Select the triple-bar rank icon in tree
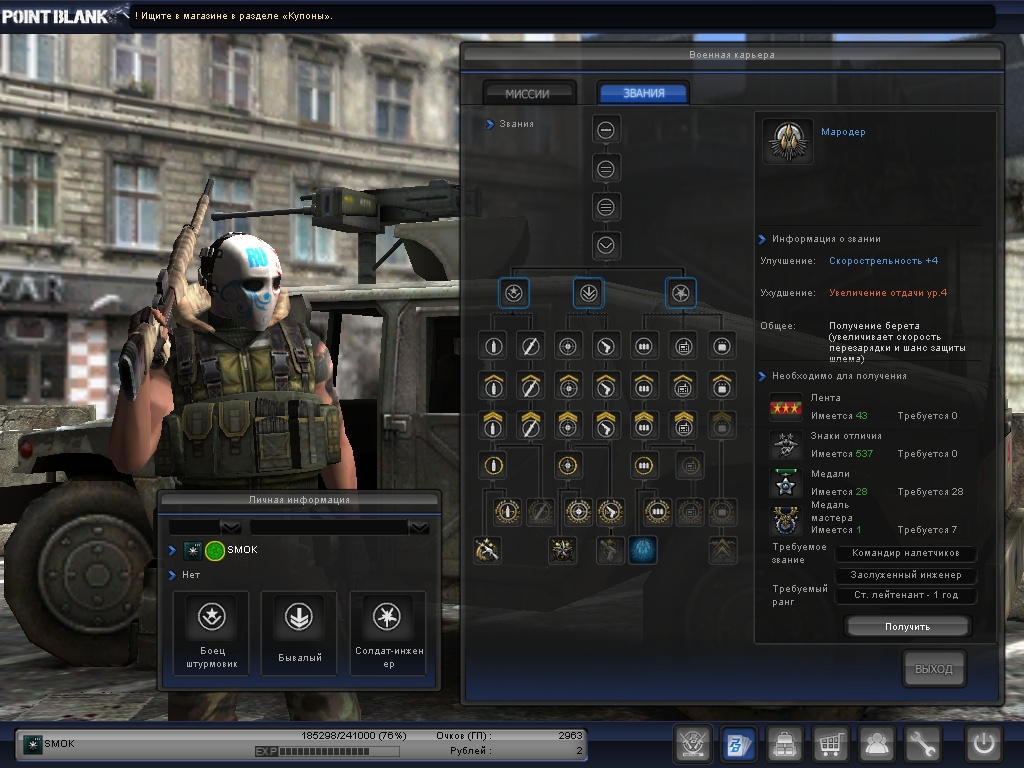The image size is (1024, 768). [x=606, y=208]
